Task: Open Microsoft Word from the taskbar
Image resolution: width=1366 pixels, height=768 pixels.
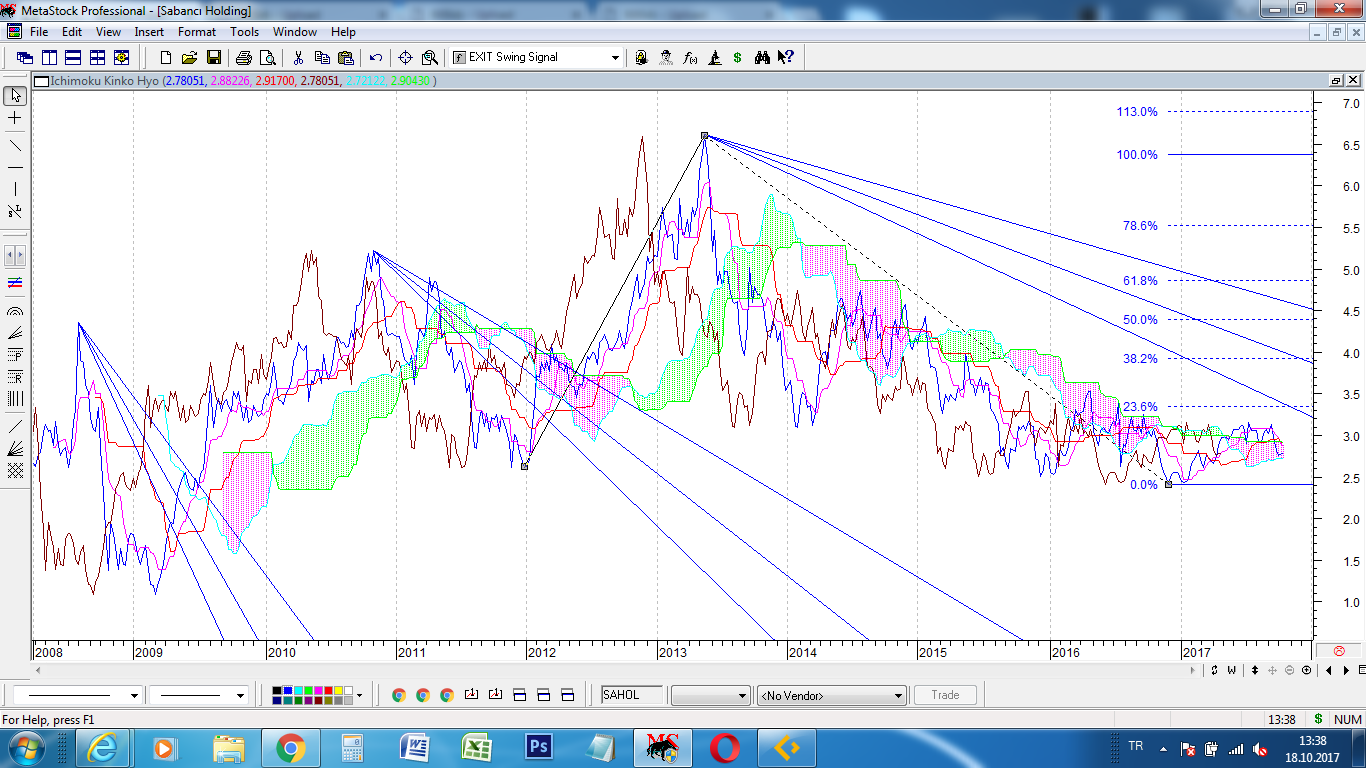Action: coord(415,748)
